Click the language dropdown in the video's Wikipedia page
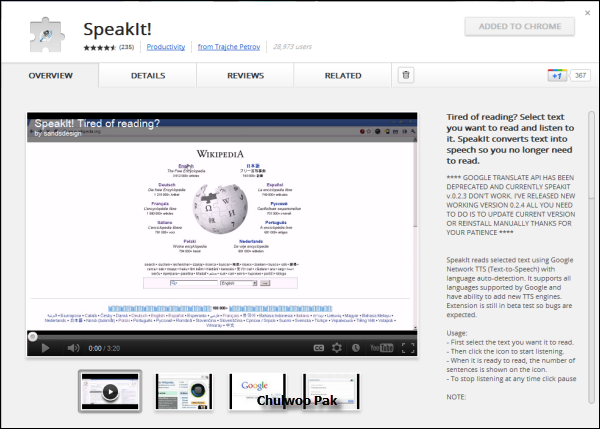This screenshot has height=429, width=600. pyautogui.click(x=238, y=283)
